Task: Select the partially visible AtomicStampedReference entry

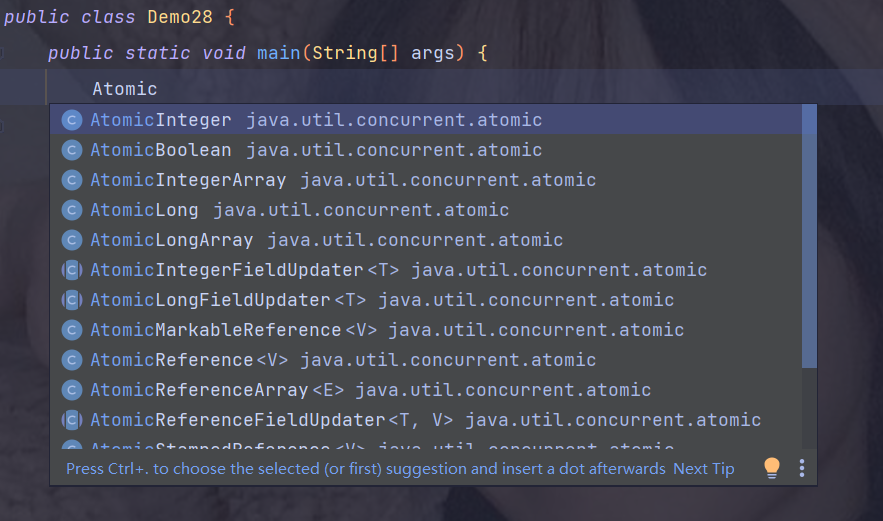Action: (x=211, y=447)
